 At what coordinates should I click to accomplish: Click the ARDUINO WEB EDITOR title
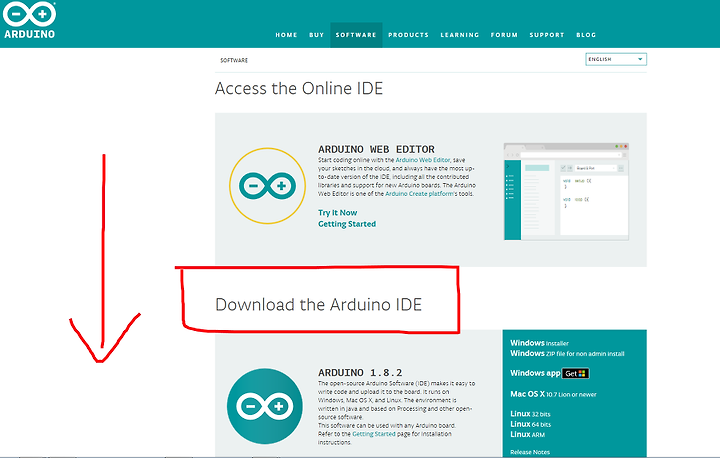click(x=376, y=149)
